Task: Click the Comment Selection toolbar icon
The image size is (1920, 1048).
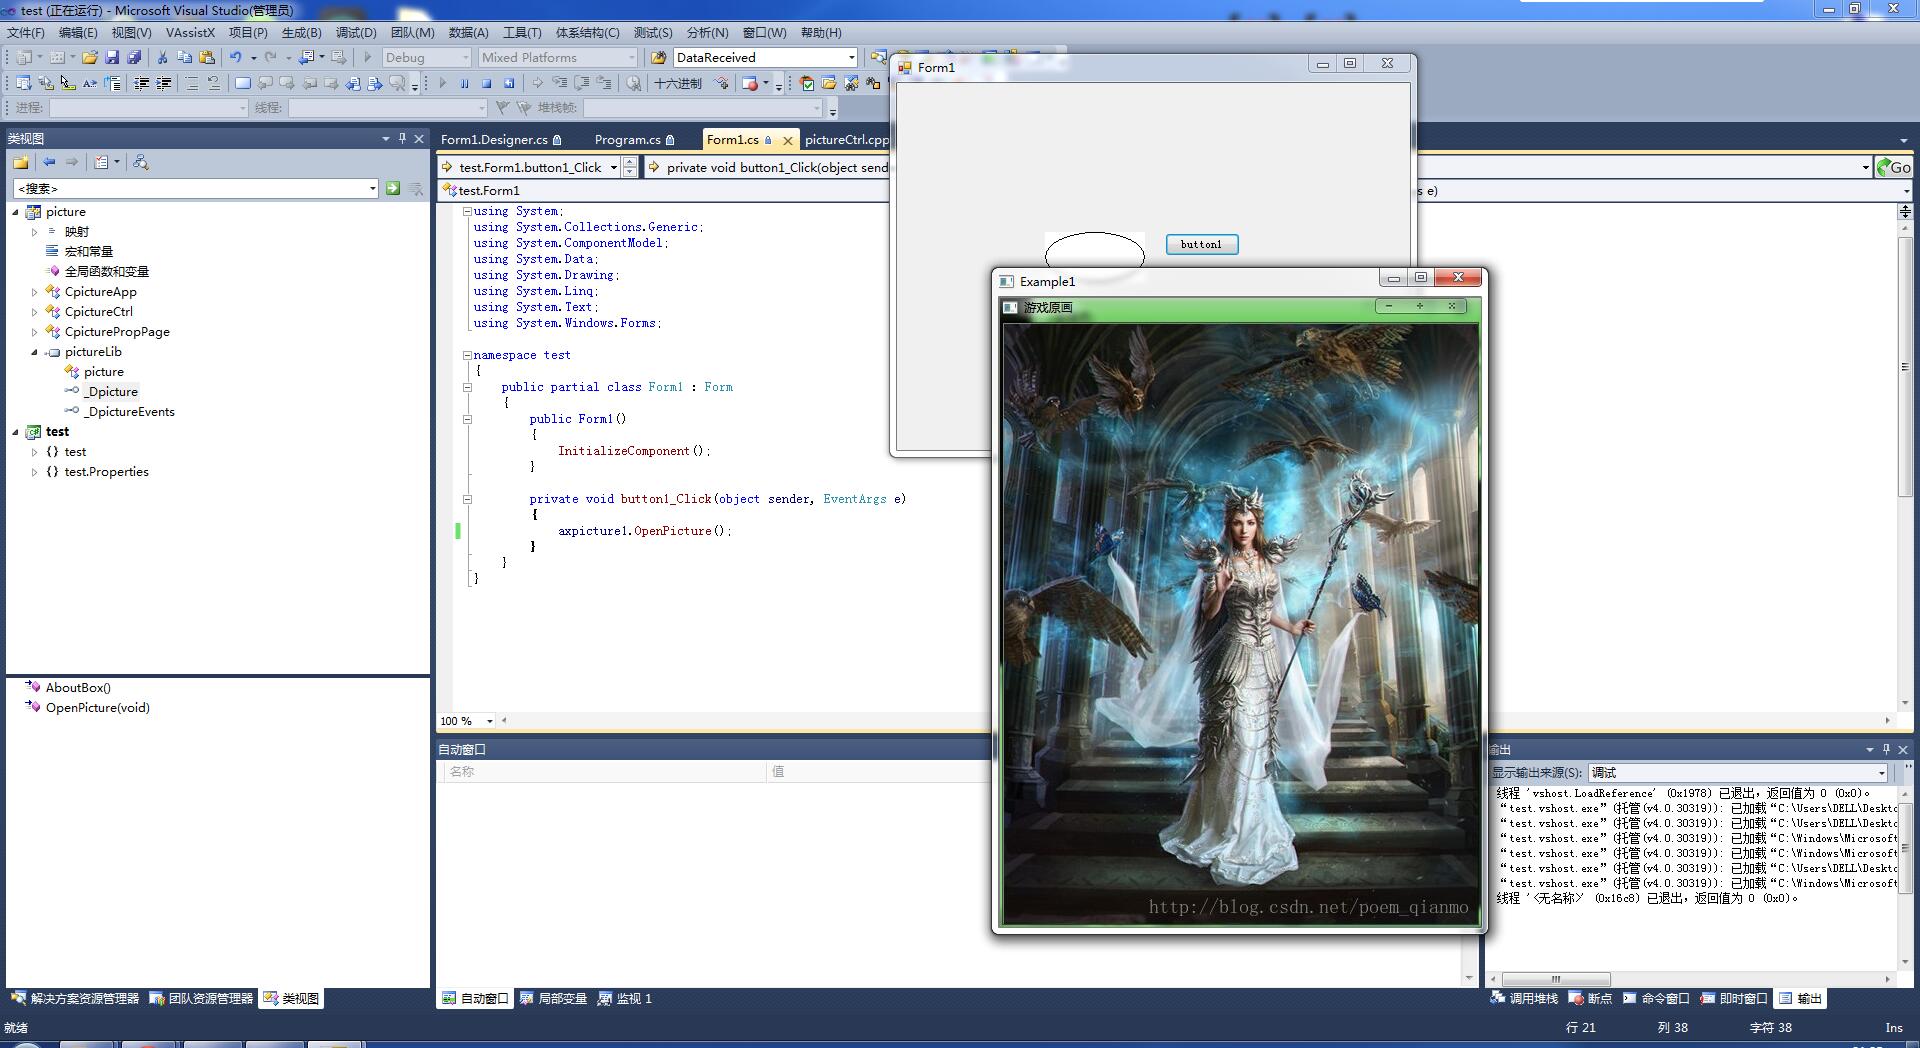Action: coord(191,84)
